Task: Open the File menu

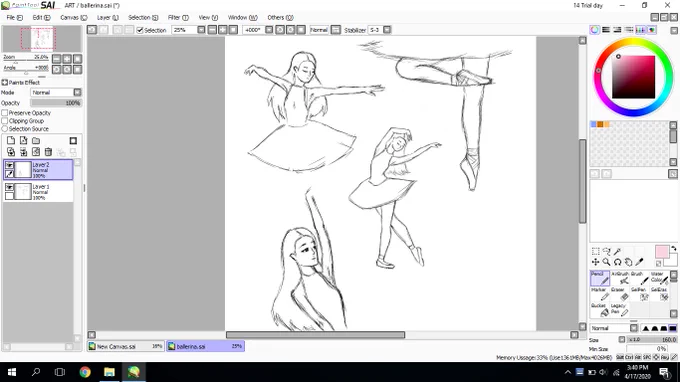Action: [14, 17]
